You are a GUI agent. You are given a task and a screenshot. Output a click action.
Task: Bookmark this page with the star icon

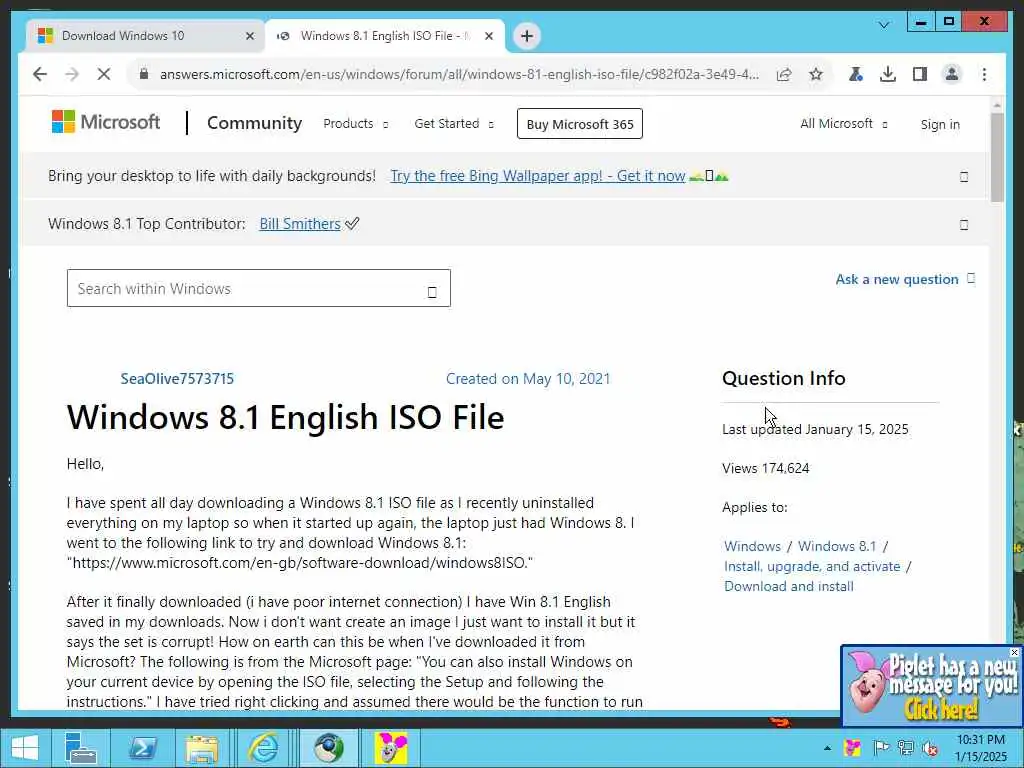[x=816, y=74]
